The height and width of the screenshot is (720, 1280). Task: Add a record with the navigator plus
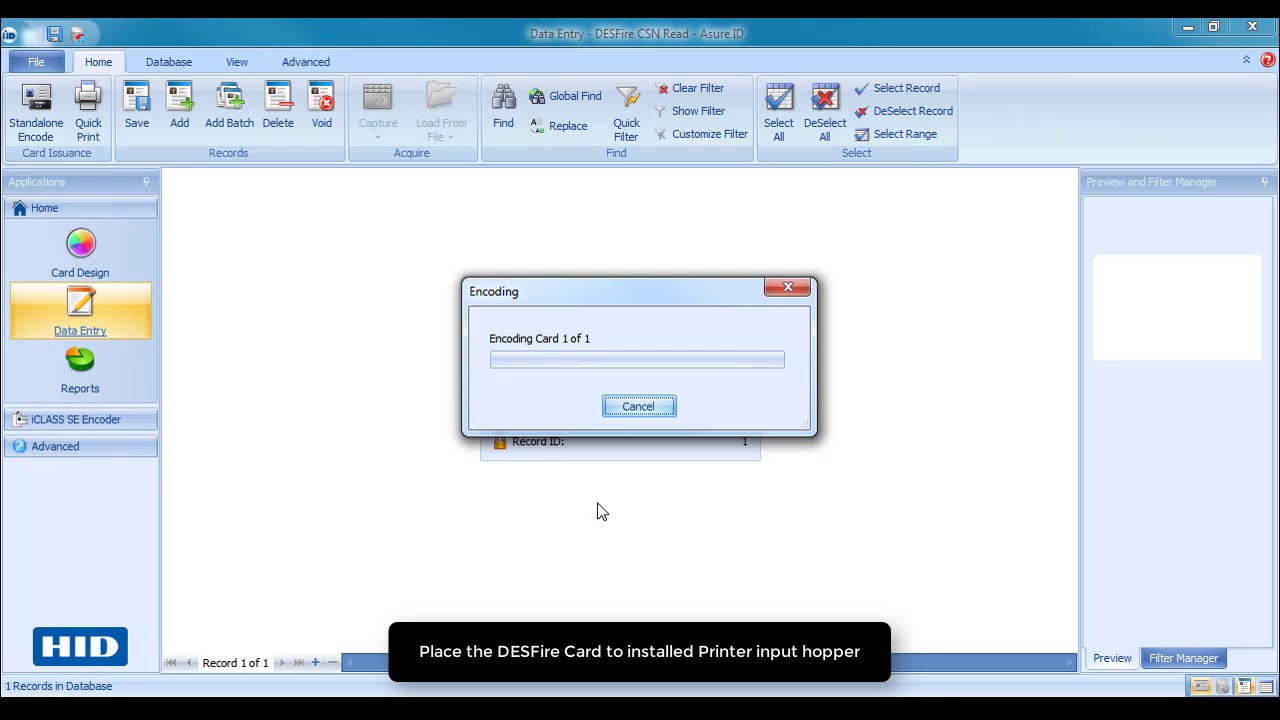click(315, 663)
